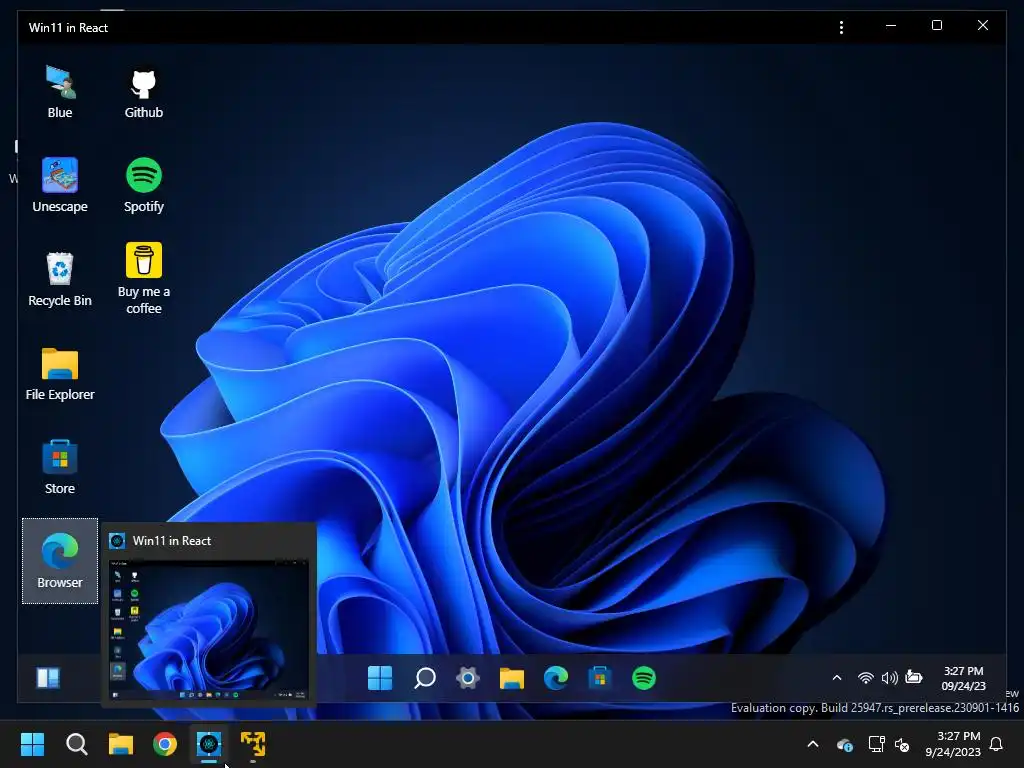
Task: Select the Unescape desktop icon
Action: [x=59, y=185]
